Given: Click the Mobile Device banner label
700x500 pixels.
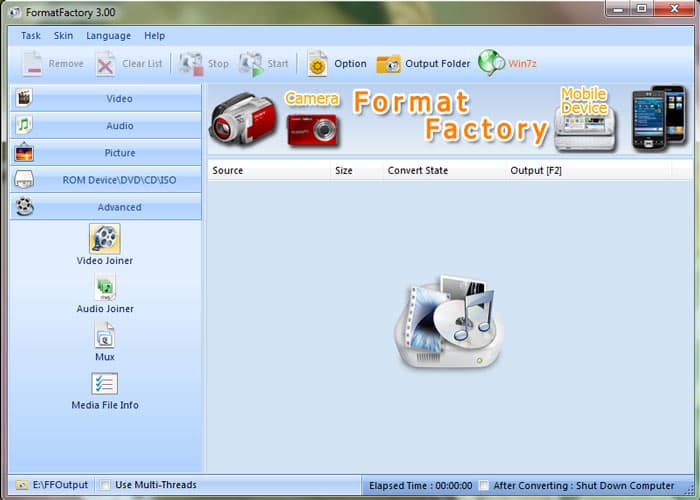Looking at the screenshot, I should (584, 101).
